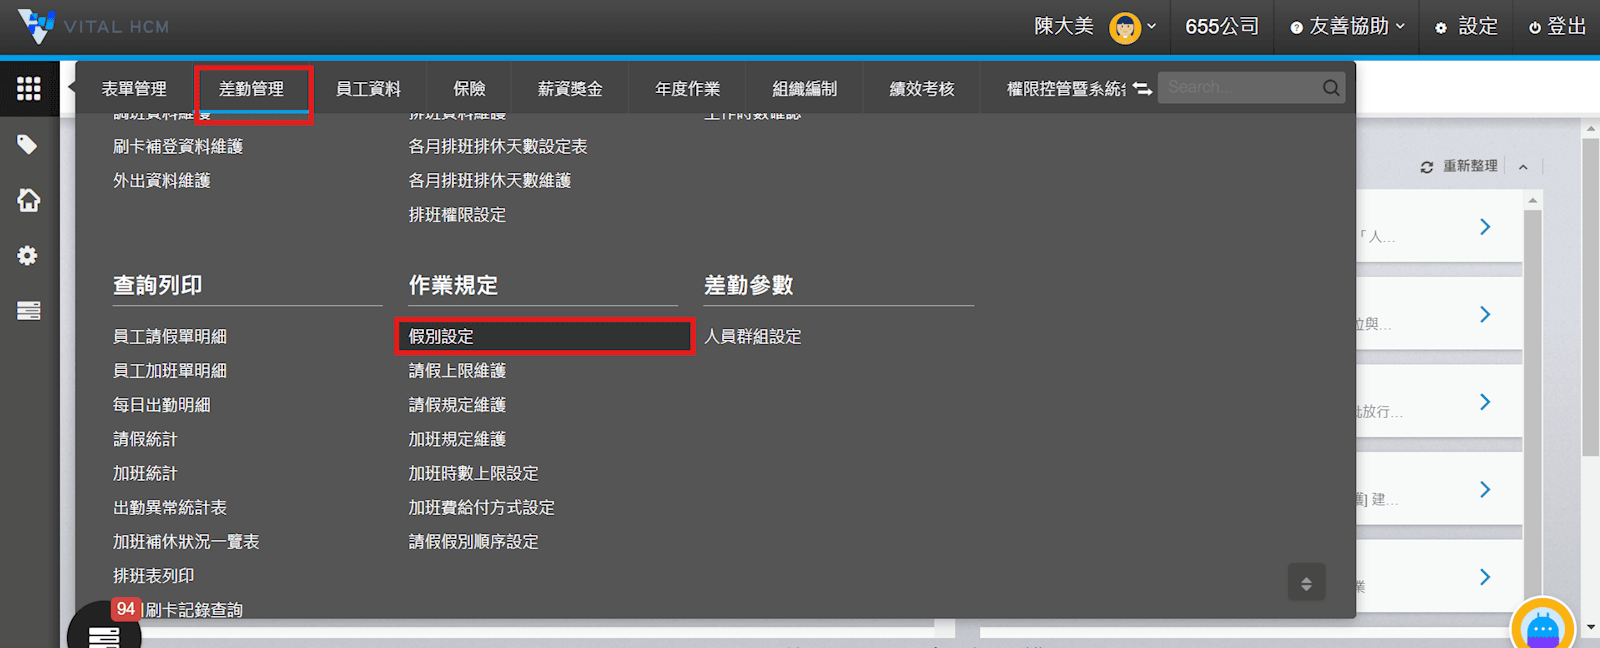Viewport: 1600px width, 648px height.
Task: Select the 差勤管理 tab
Action: point(251,89)
